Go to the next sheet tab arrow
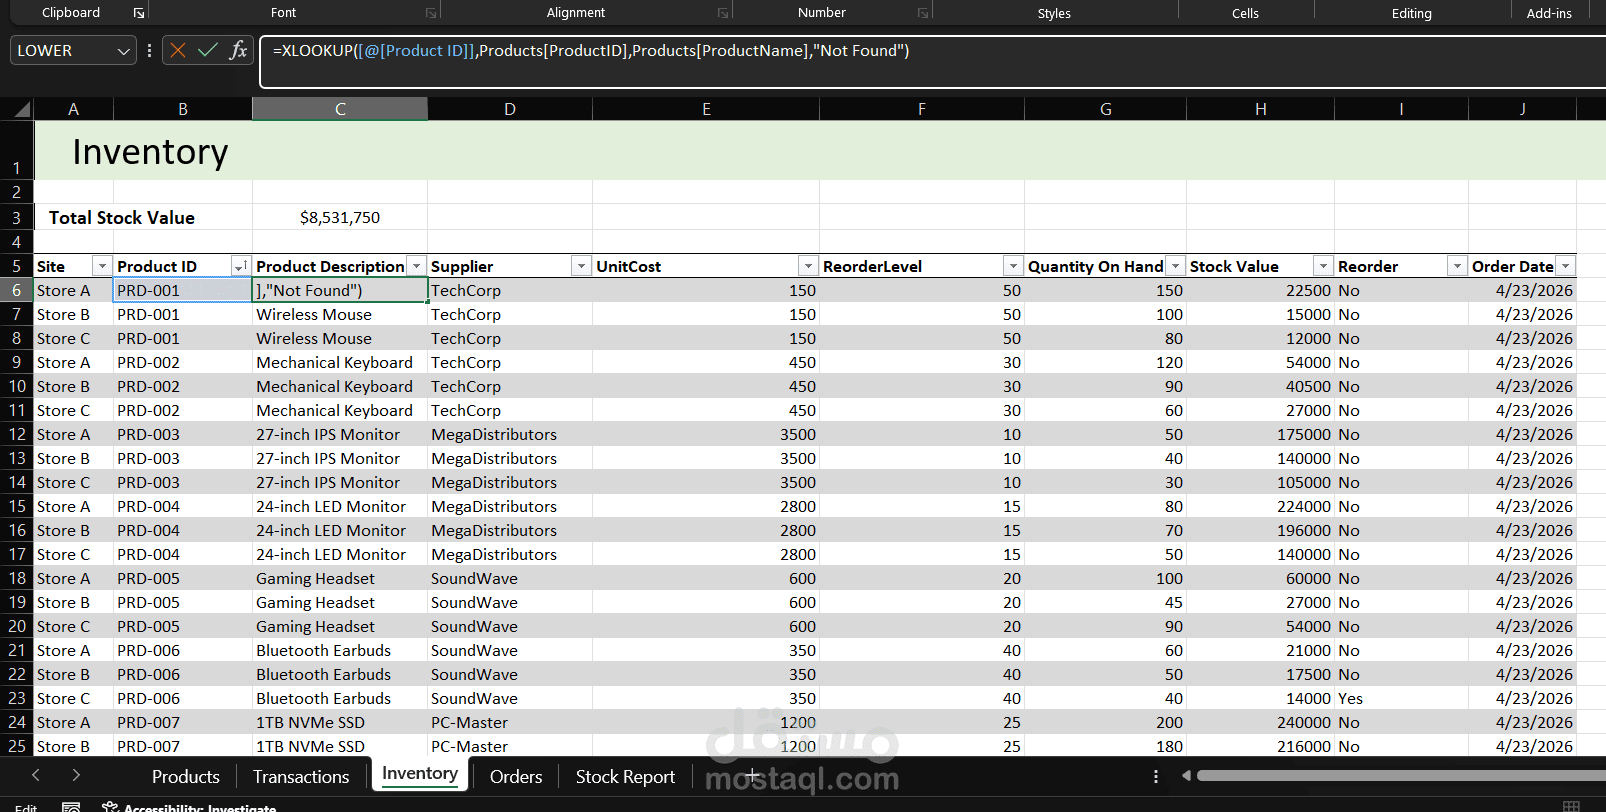This screenshot has height=812, width=1606. pos(76,775)
